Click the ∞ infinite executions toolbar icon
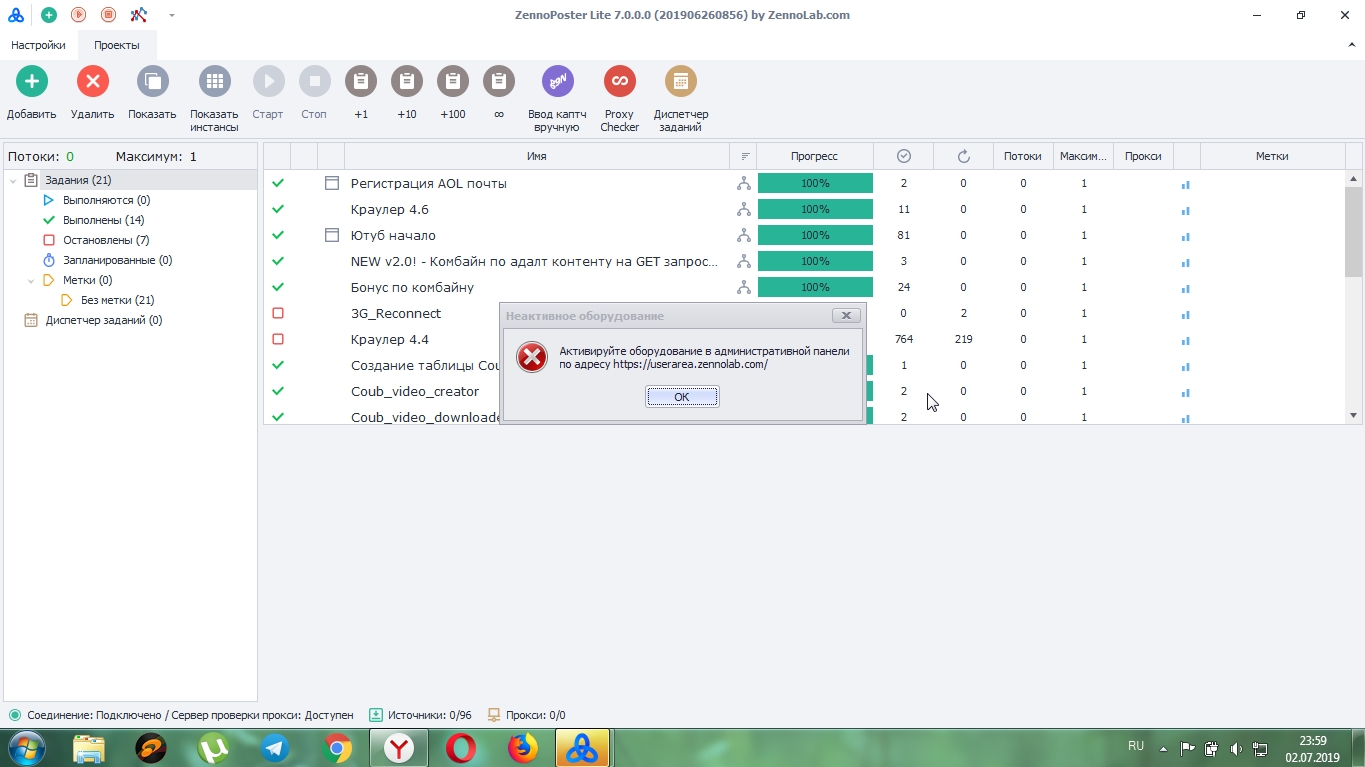Viewport: 1365px width, 767px height. tap(499, 81)
